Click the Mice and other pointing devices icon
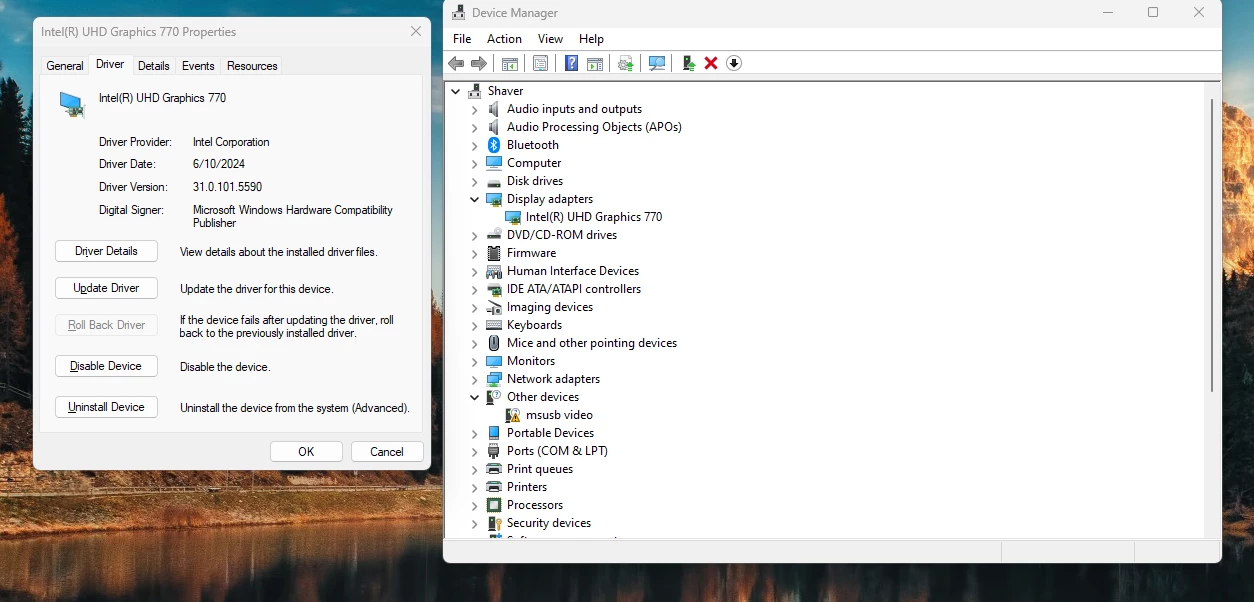This screenshot has height=602, width=1254. (494, 343)
